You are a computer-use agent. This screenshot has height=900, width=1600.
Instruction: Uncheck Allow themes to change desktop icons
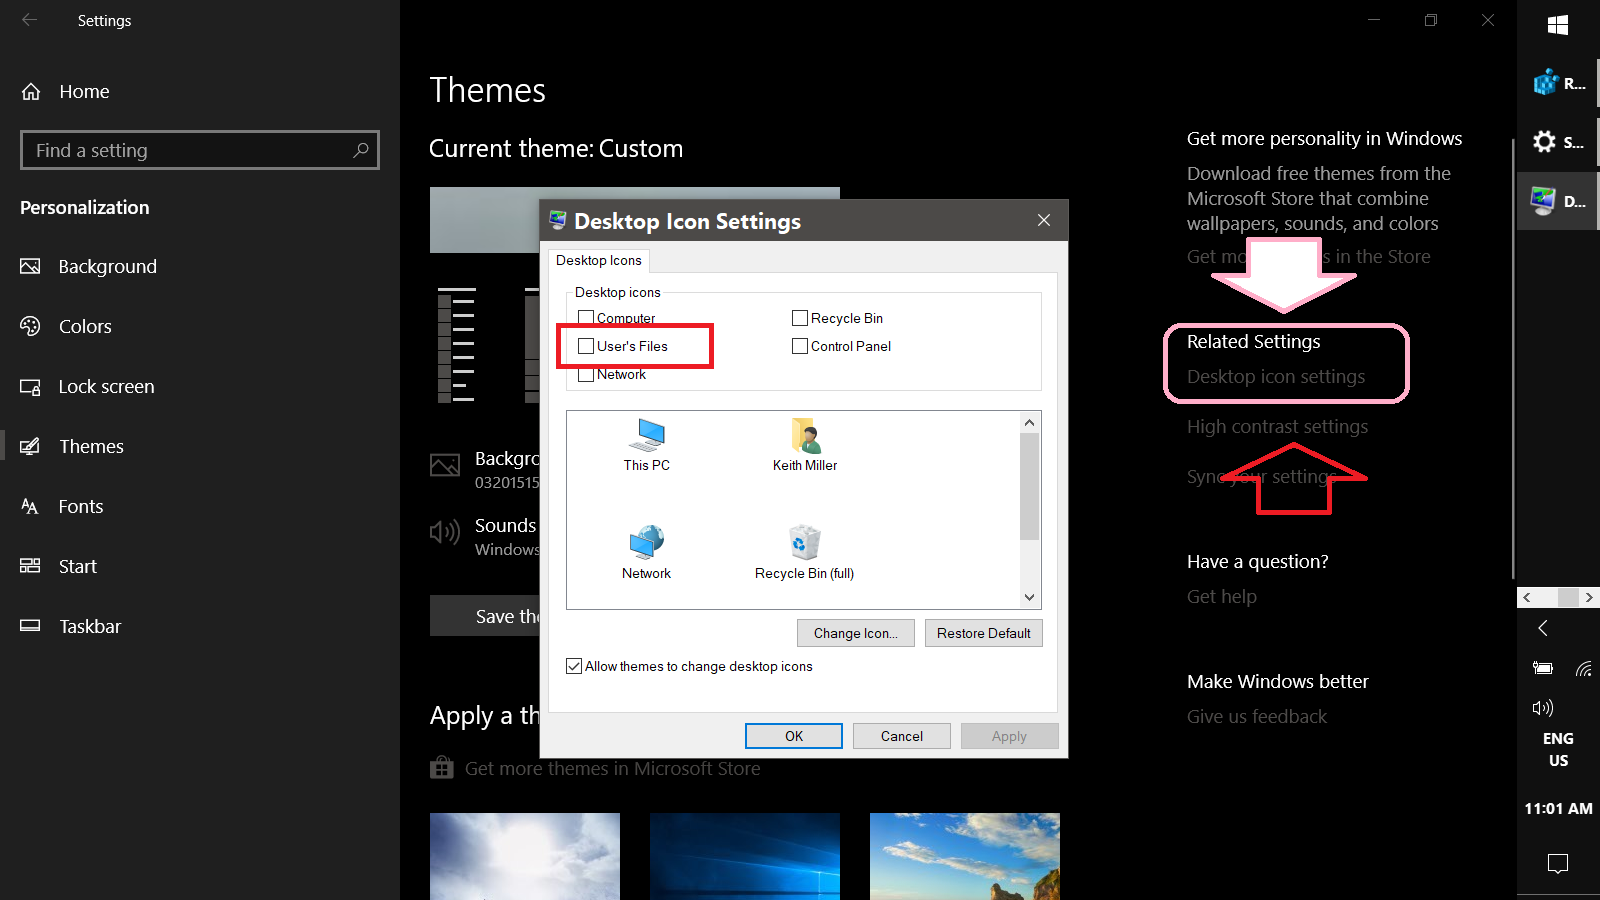click(574, 666)
